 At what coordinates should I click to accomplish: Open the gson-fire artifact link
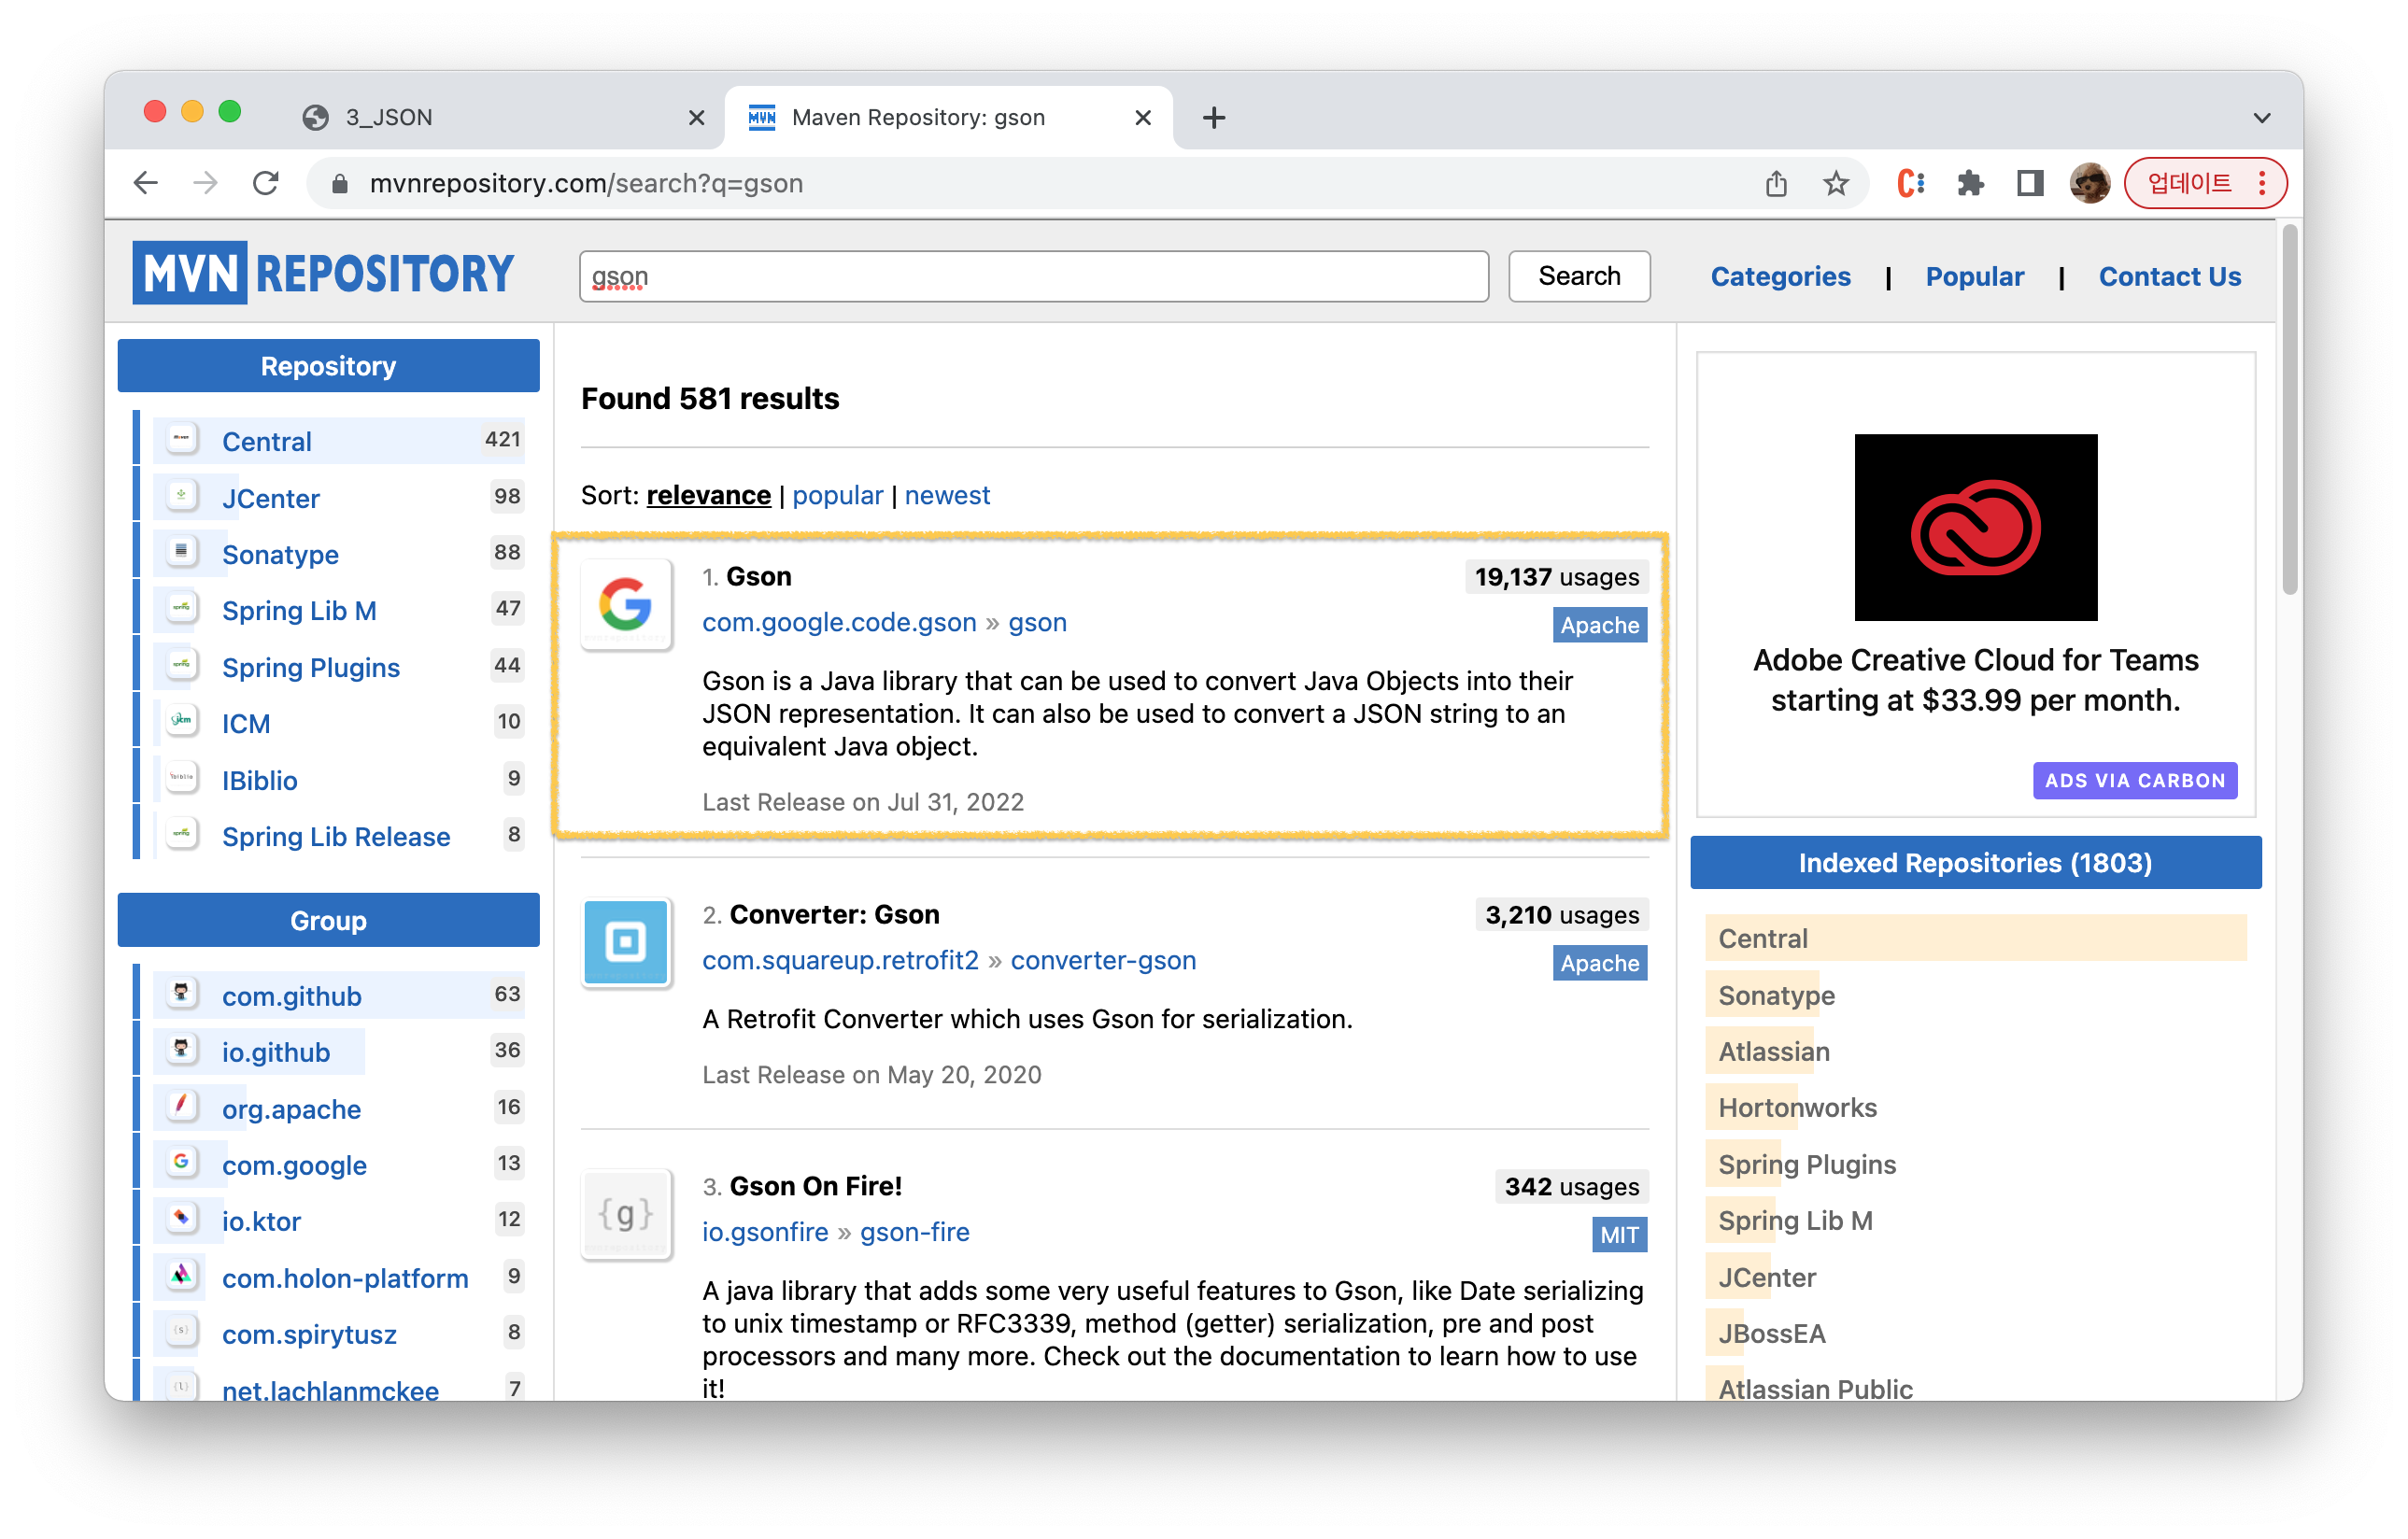tap(915, 1232)
